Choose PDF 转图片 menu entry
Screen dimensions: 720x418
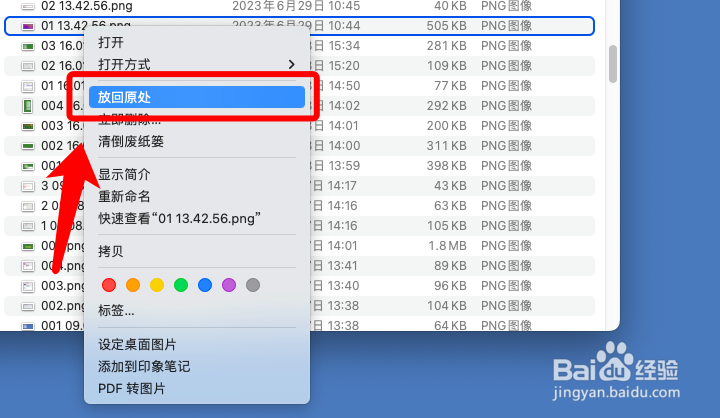coord(131,389)
